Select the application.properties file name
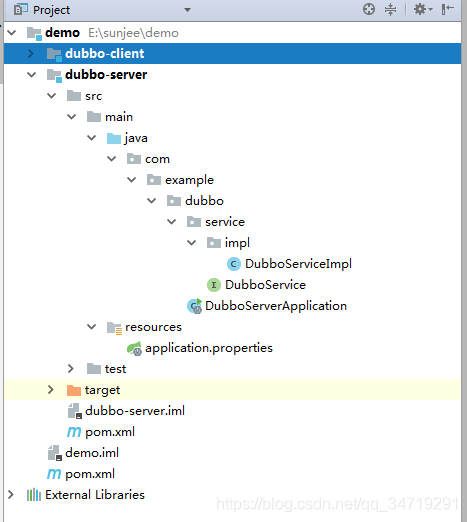 [x=209, y=348]
